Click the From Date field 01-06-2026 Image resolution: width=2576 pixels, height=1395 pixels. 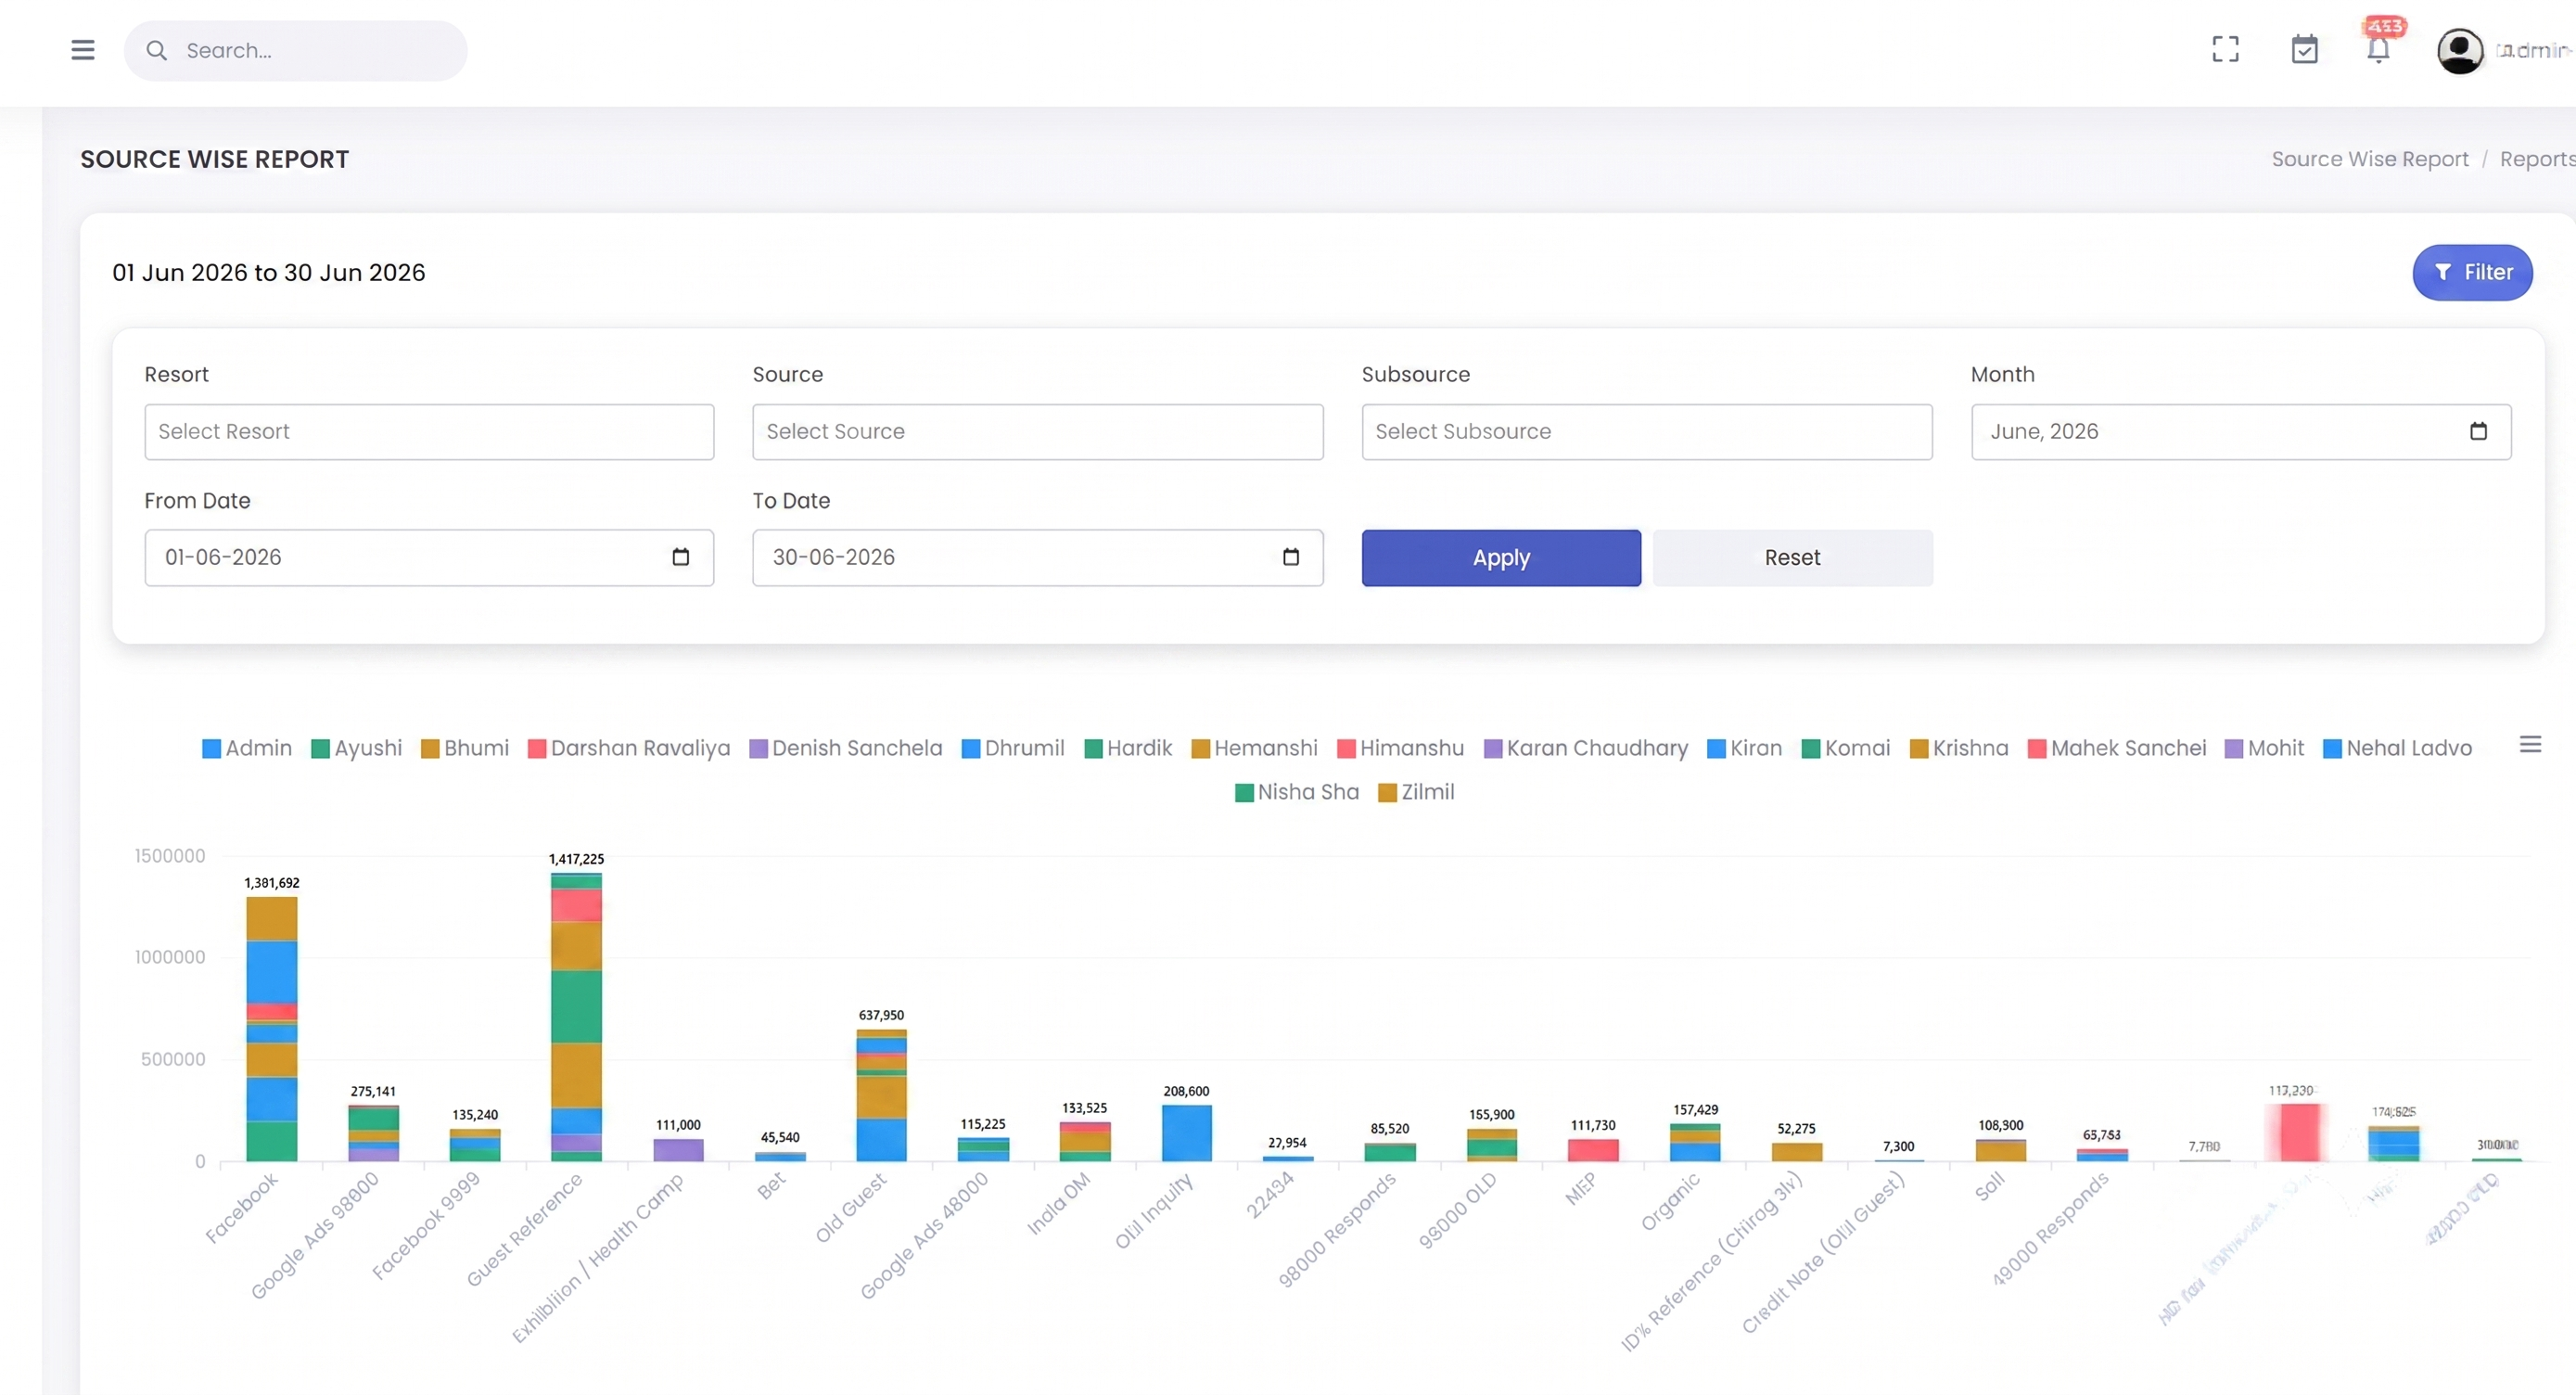[x=429, y=558]
